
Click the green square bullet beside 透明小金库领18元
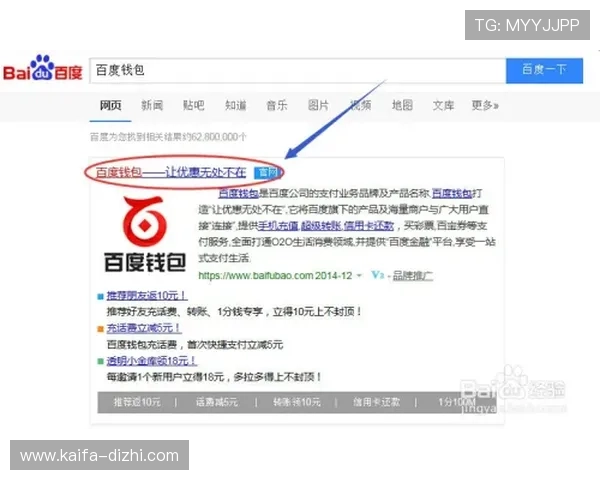coord(101,361)
